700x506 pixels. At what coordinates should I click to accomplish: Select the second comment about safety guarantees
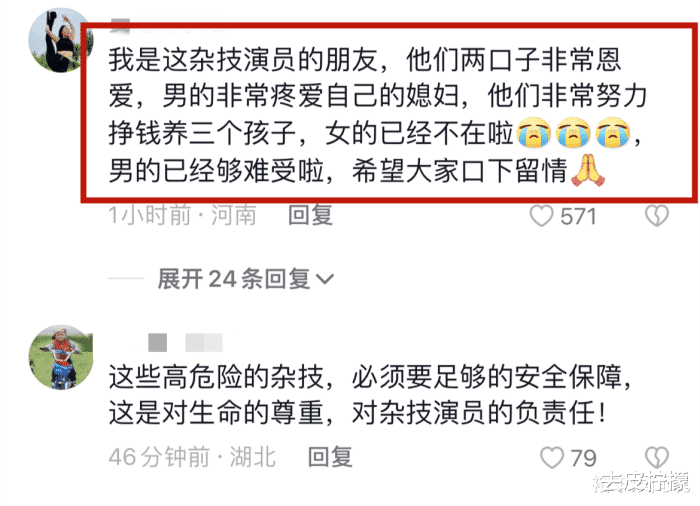[x=370, y=395]
